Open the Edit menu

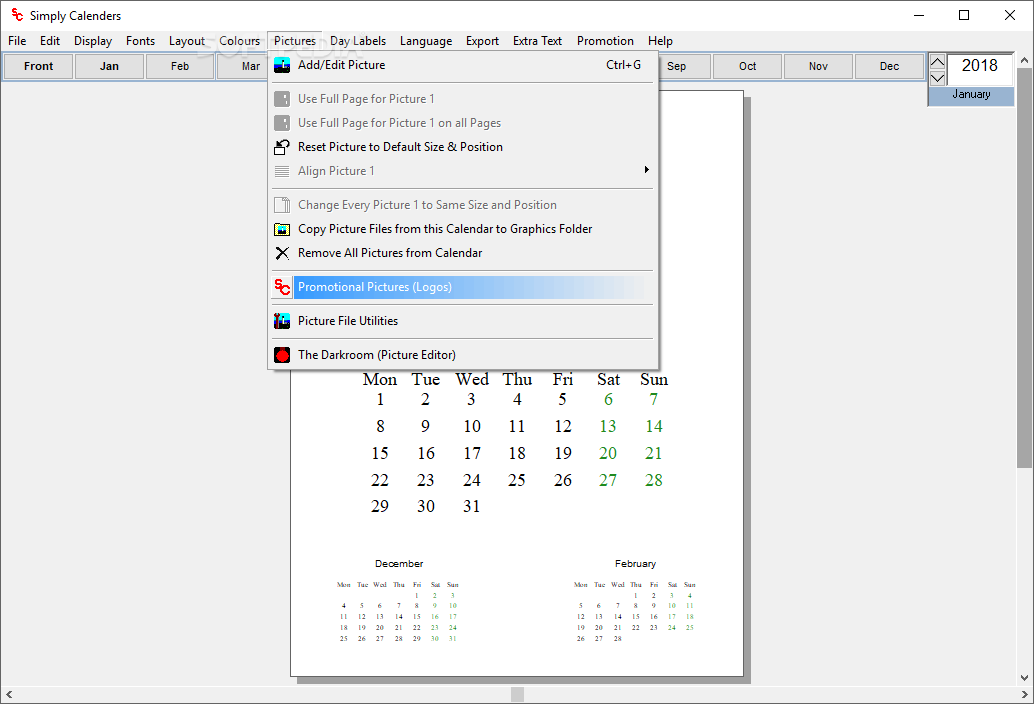(x=49, y=41)
